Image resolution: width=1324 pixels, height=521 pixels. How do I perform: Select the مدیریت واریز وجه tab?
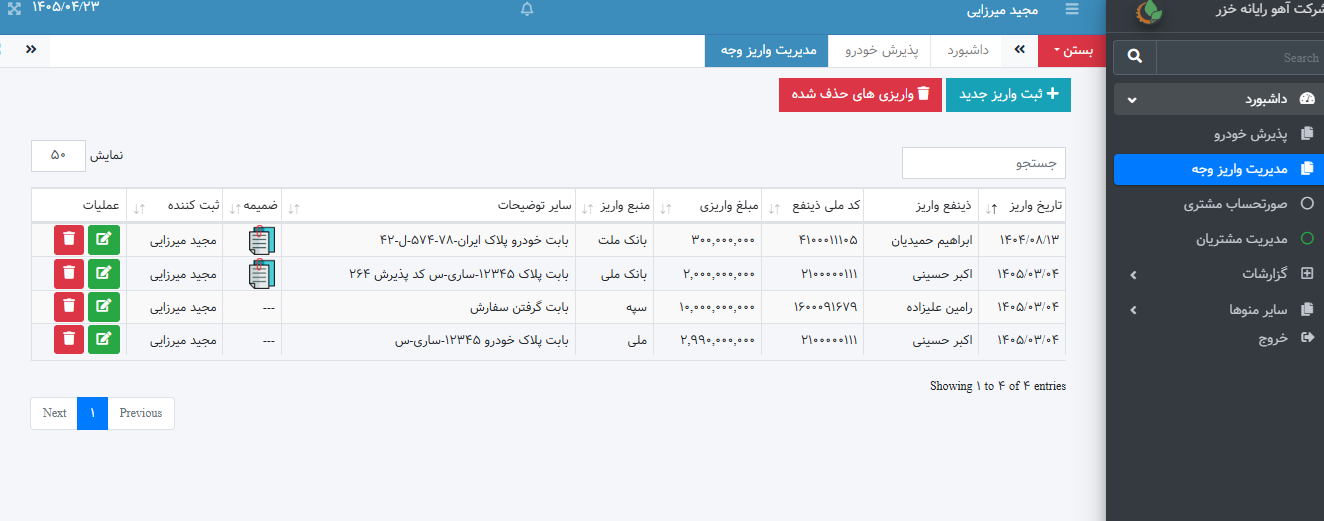point(767,50)
